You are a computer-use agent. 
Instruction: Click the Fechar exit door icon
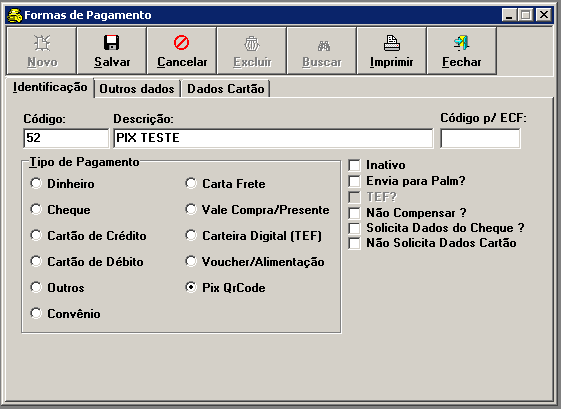coord(462,43)
